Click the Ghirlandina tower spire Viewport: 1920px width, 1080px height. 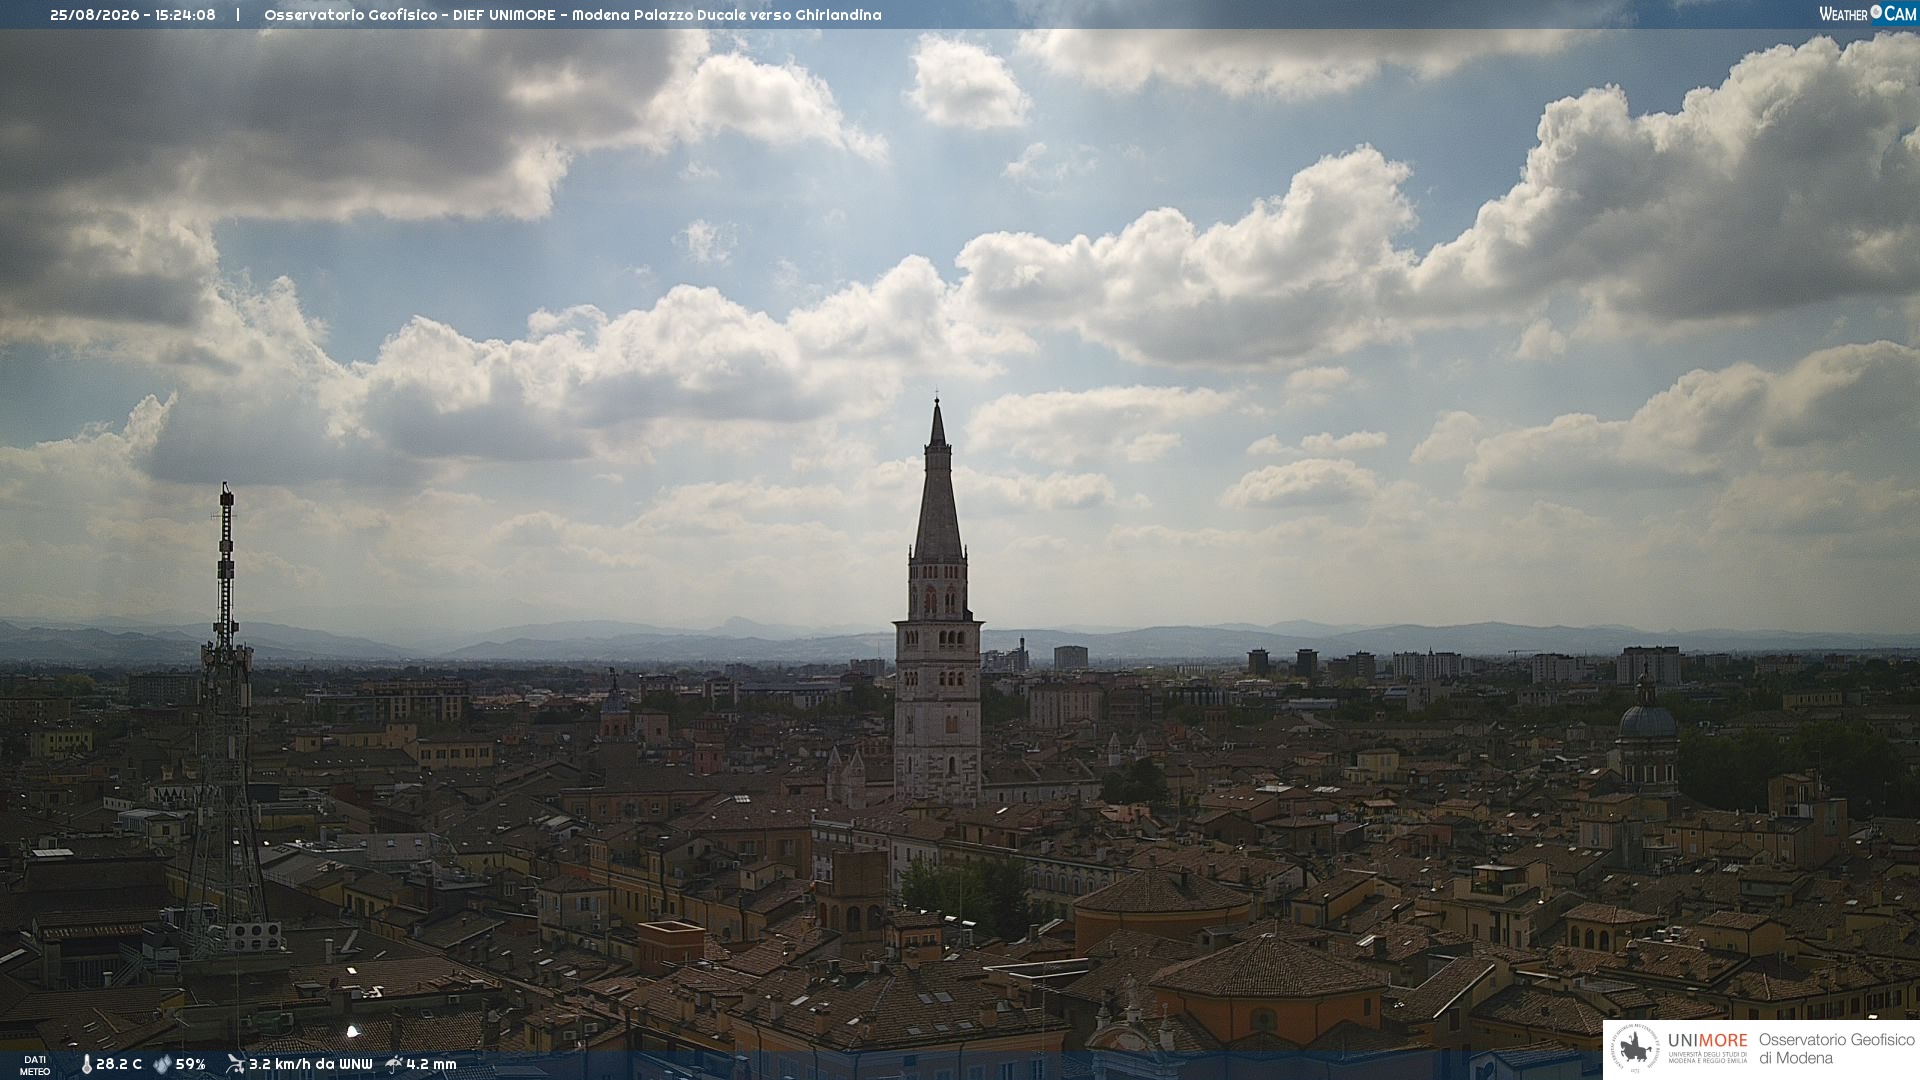(938, 480)
